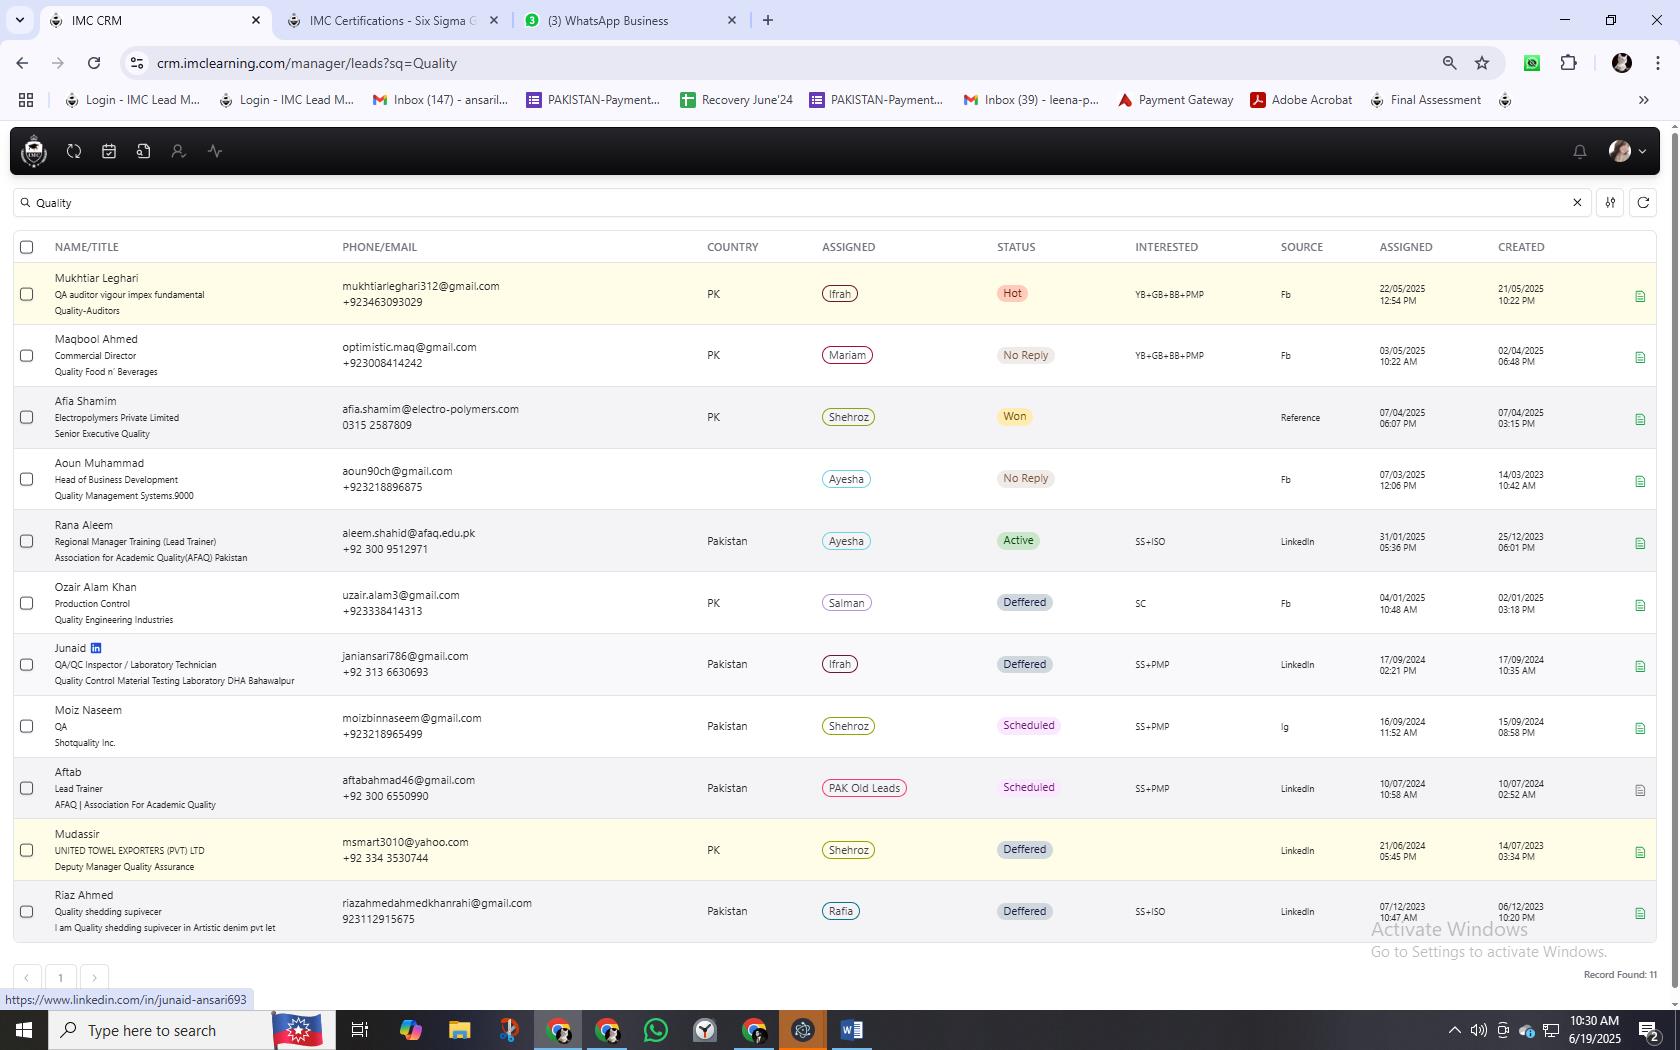The width and height of the screenshot is (1680, 1050).
Task: Bookmark this page with the star icon
Action: (x=1482, y=63)
